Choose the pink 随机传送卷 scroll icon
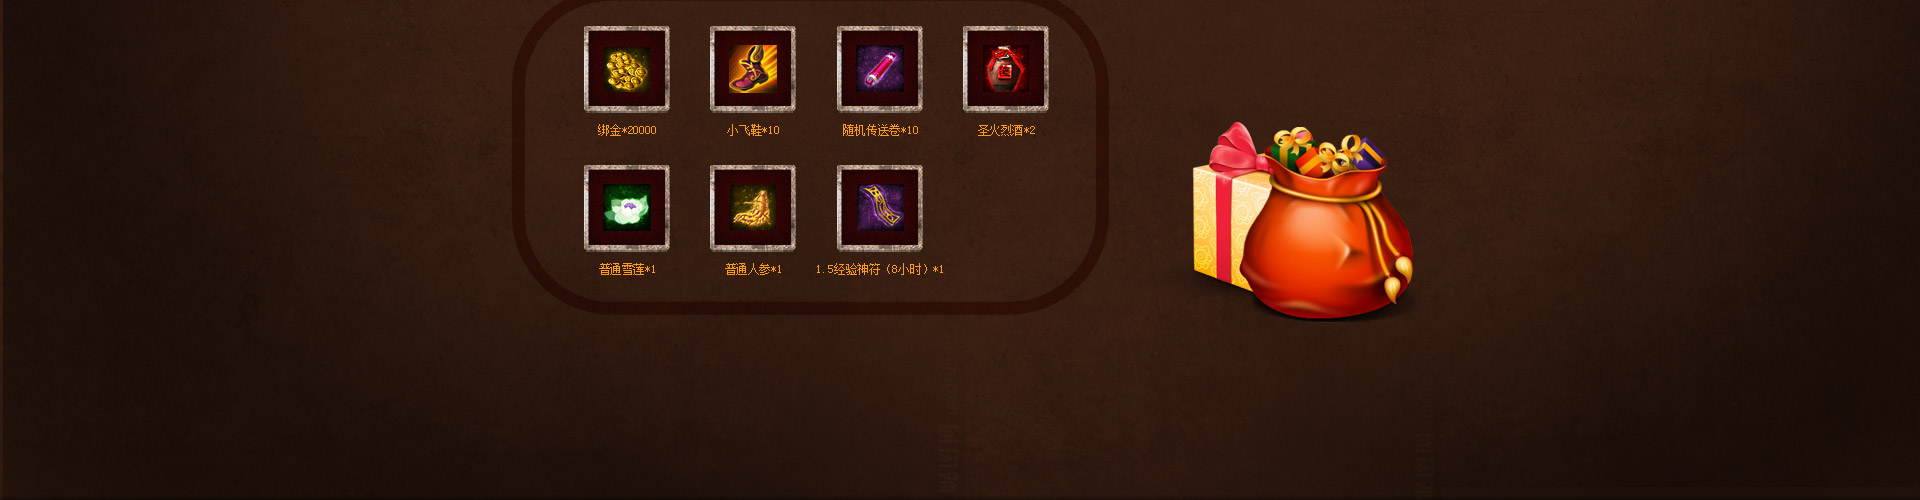Viewport: 1920px width, 500px height. pyautogui.click(x=880, y=69)
